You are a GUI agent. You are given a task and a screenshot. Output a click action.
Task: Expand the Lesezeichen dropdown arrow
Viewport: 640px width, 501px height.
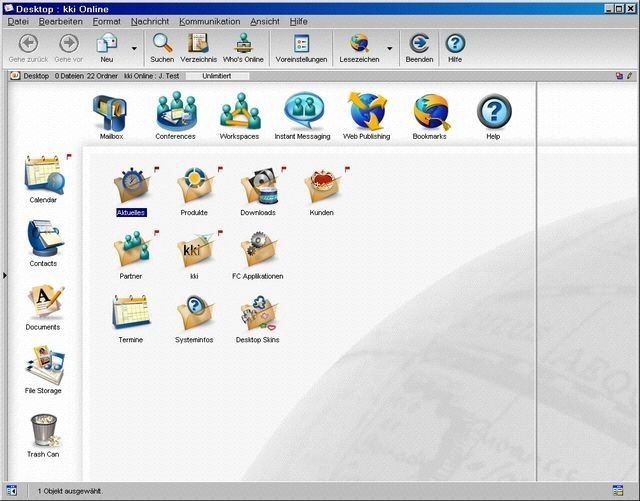point(390,49)
